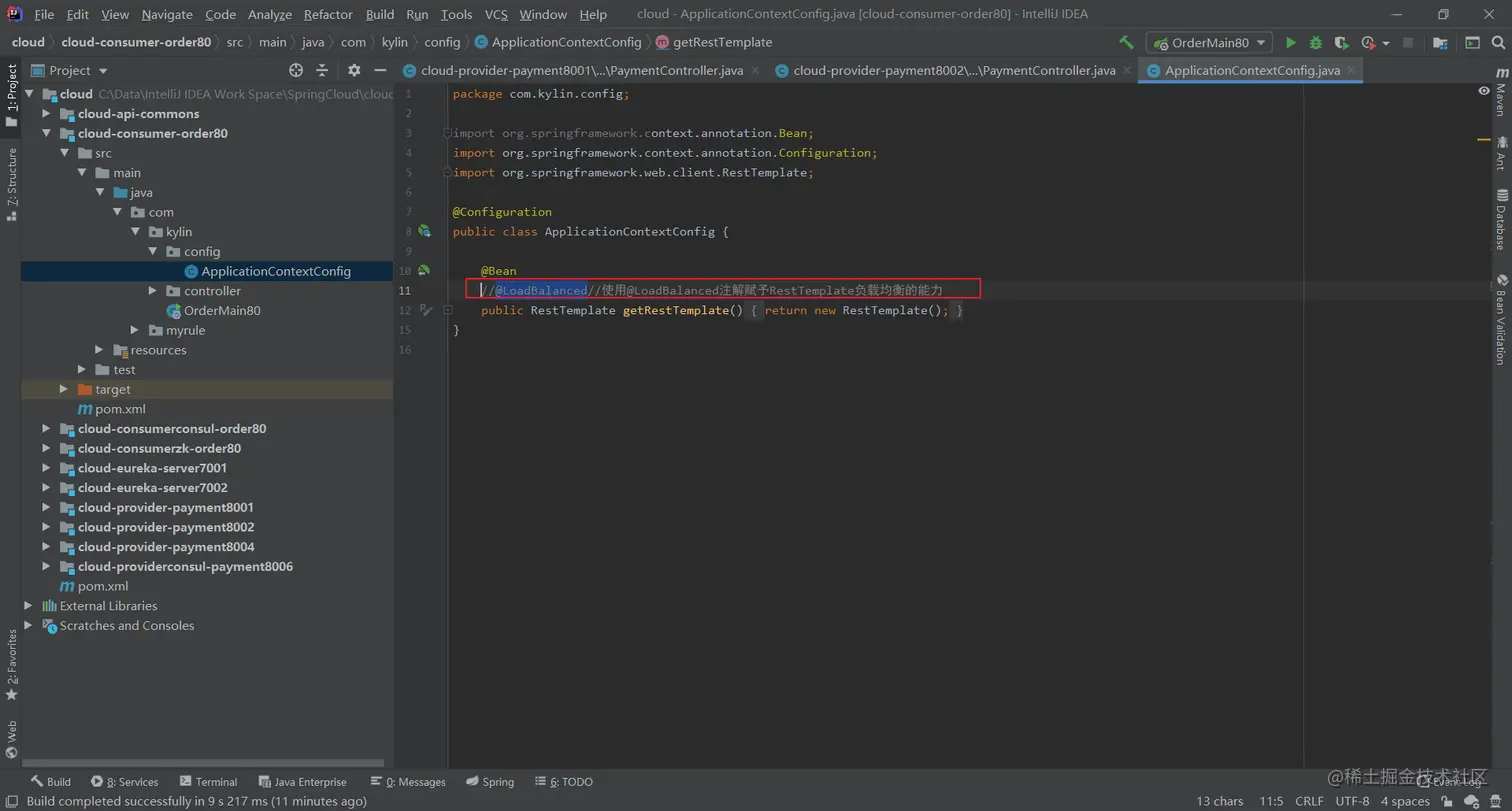Viewport: 1512px width, 811px height.
Task: Expand myrule package node
Action: (134, 330)
